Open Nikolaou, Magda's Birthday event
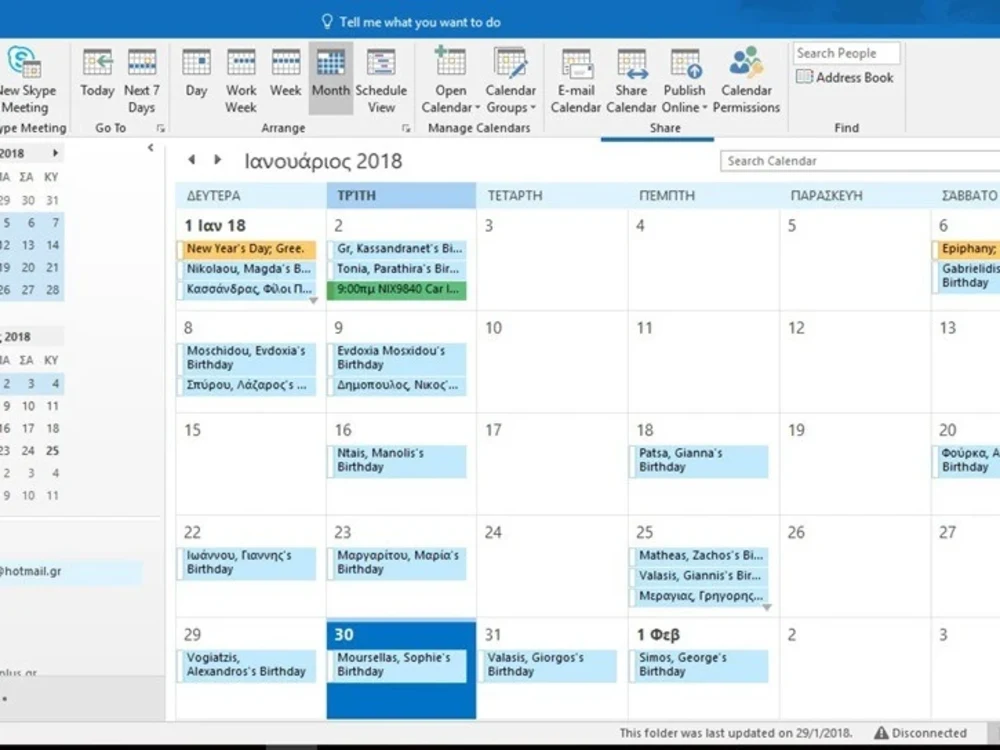This screenshot has width=1000, height=750. pyautogui.click(x=246, y=269)
